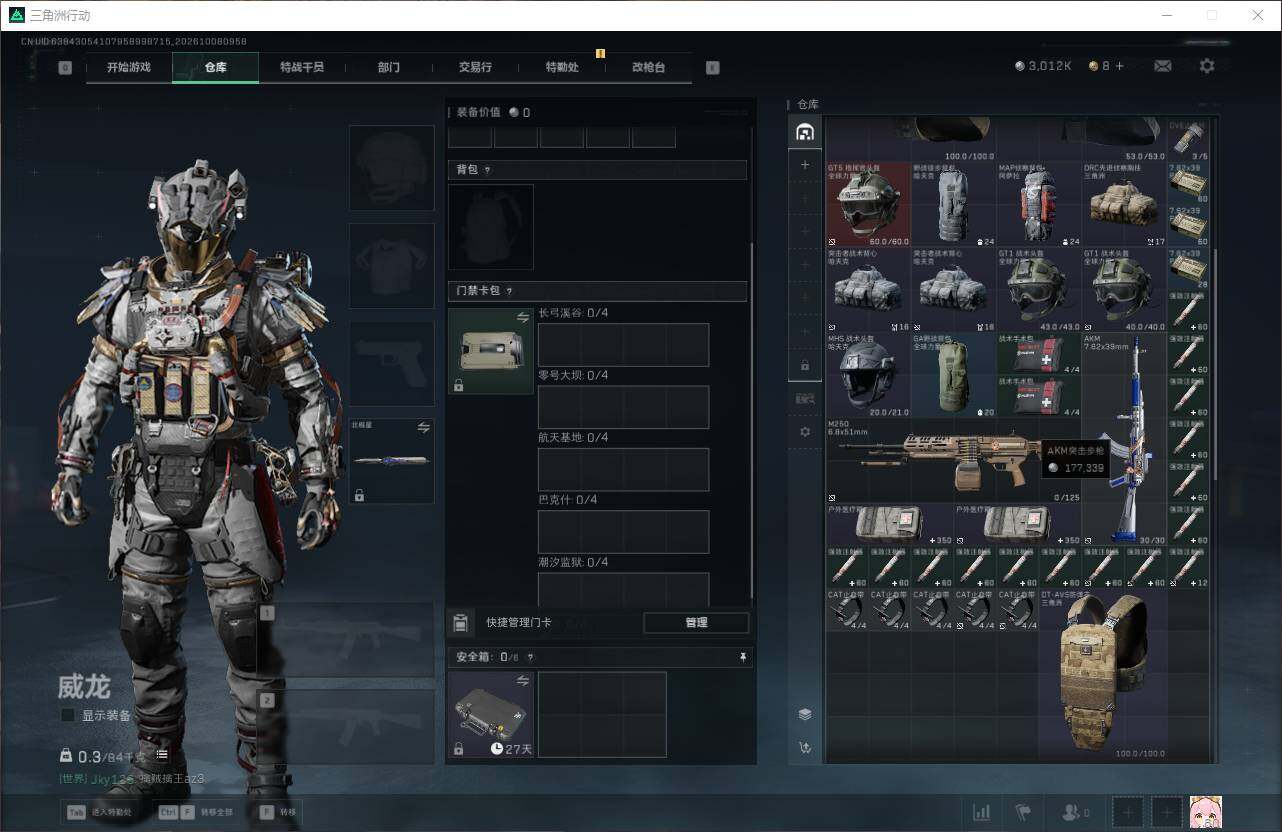Image resolution: width=1282 pixels, height=832 pixels.
Task: Select the DT-AVS armor vest item
Action: (x=1103, y=673)
